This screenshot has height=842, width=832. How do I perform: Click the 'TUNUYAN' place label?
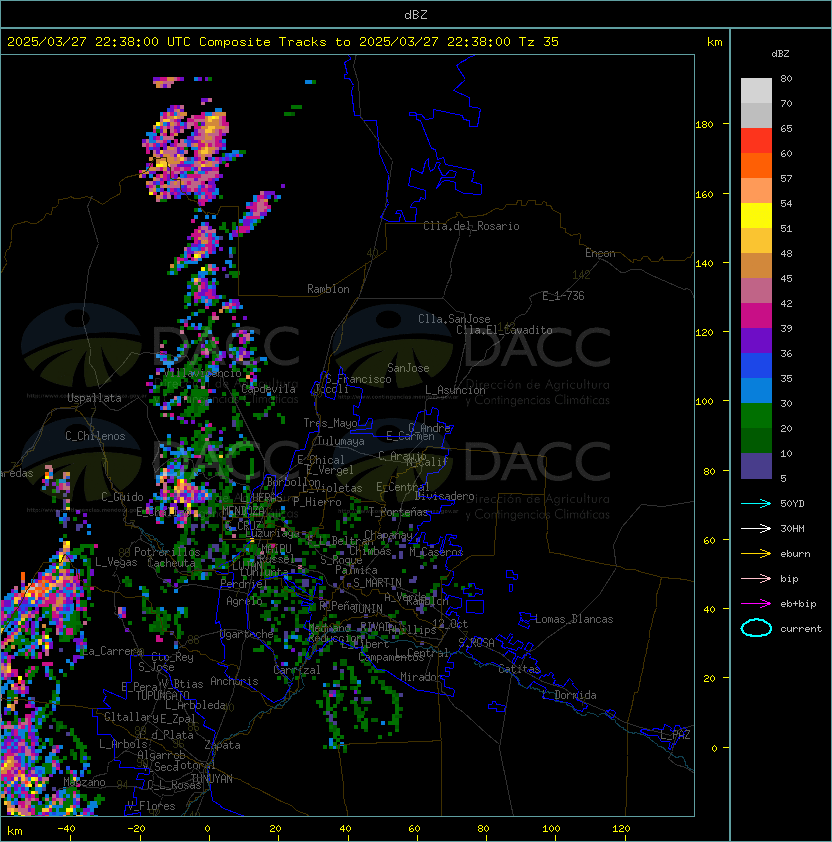(212, 779)
